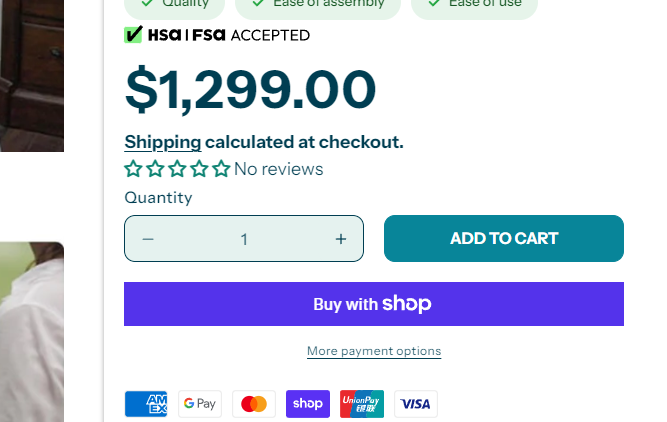This screenshot has height=422, width=667.
Task: Click the No reviews text
Action: tap(279, 169)
